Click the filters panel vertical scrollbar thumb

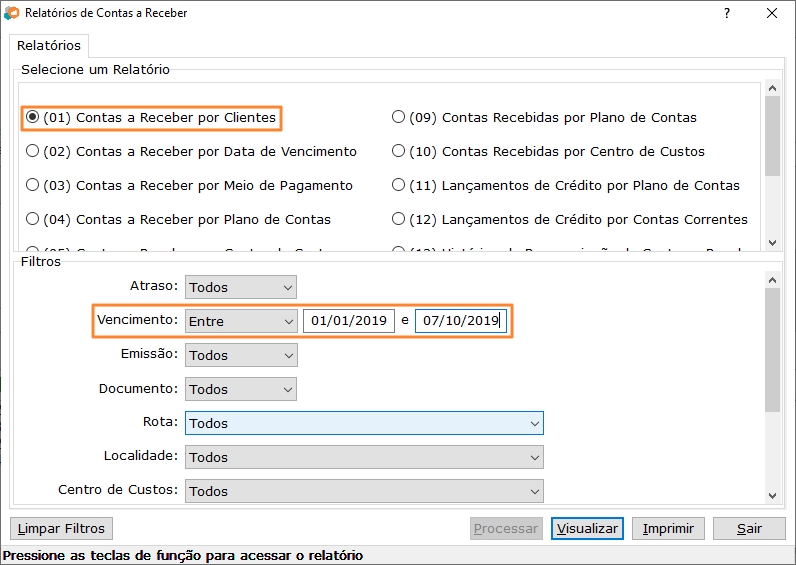click(772, 350)
